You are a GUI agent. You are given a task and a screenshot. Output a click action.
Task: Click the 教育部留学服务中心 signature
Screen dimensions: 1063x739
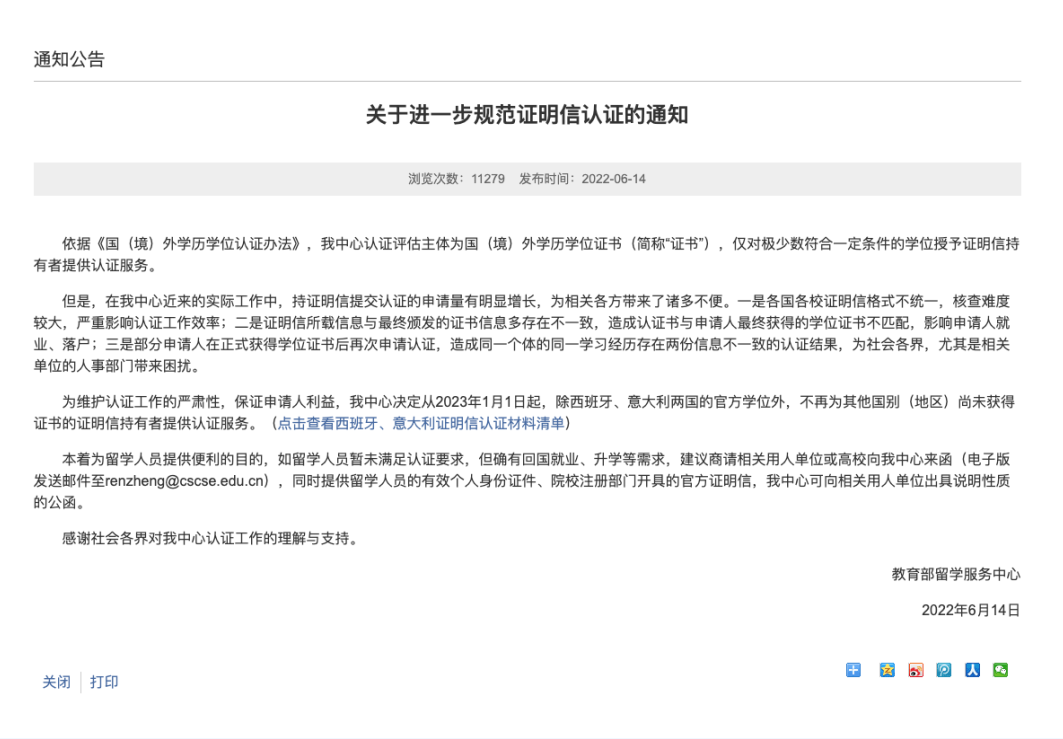(956, 574)
